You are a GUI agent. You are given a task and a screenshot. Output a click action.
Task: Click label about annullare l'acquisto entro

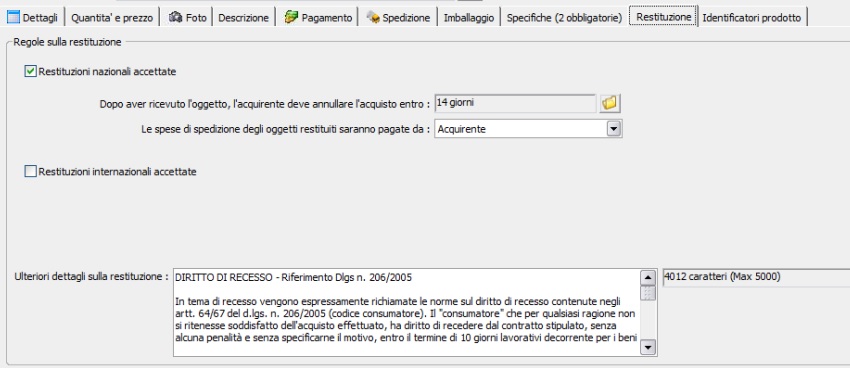tap(265, 103)
